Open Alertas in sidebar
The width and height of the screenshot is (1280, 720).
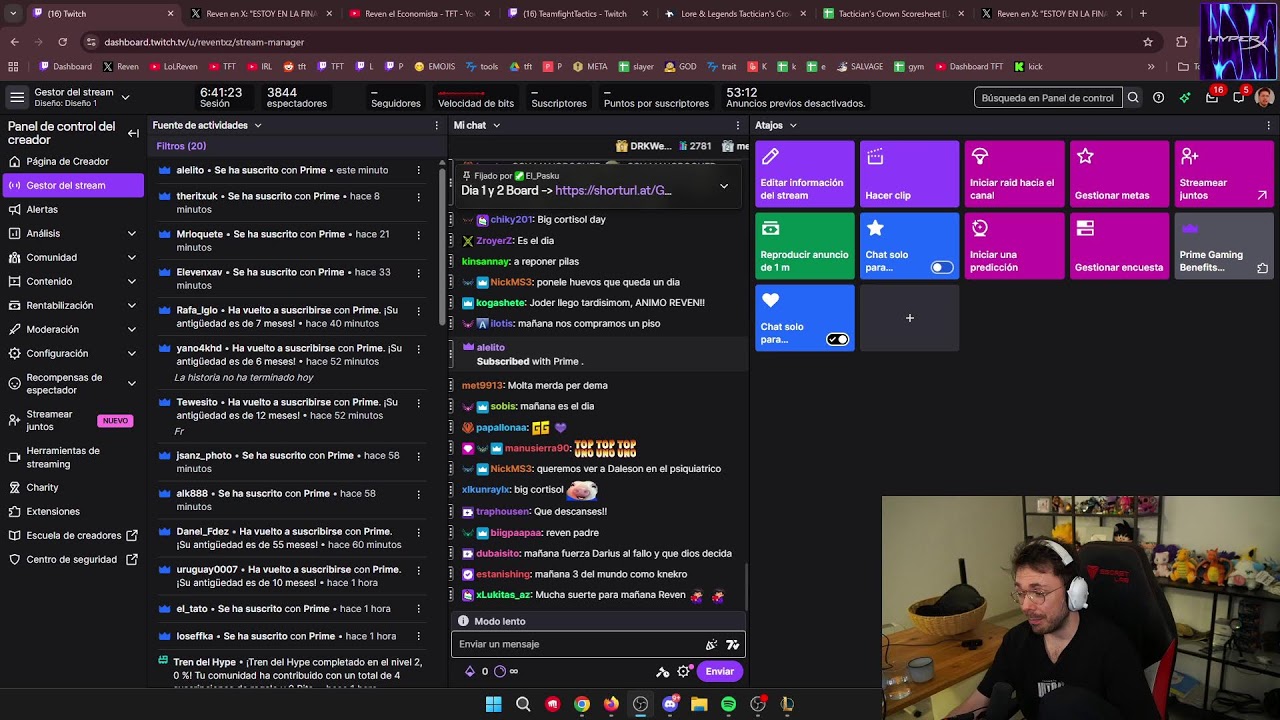tap(73, 209)
